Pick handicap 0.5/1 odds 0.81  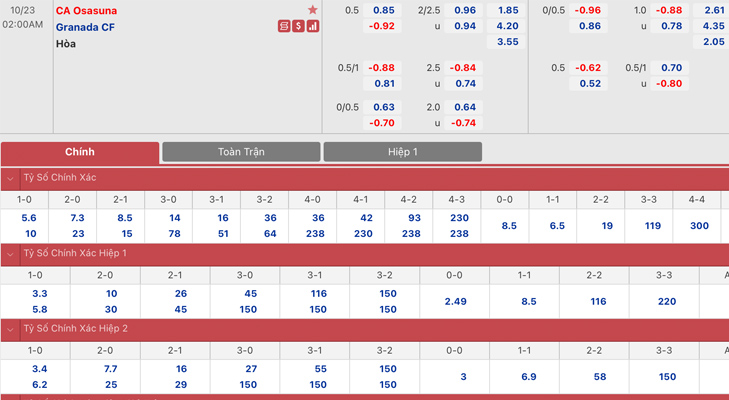tap(382, 84)
